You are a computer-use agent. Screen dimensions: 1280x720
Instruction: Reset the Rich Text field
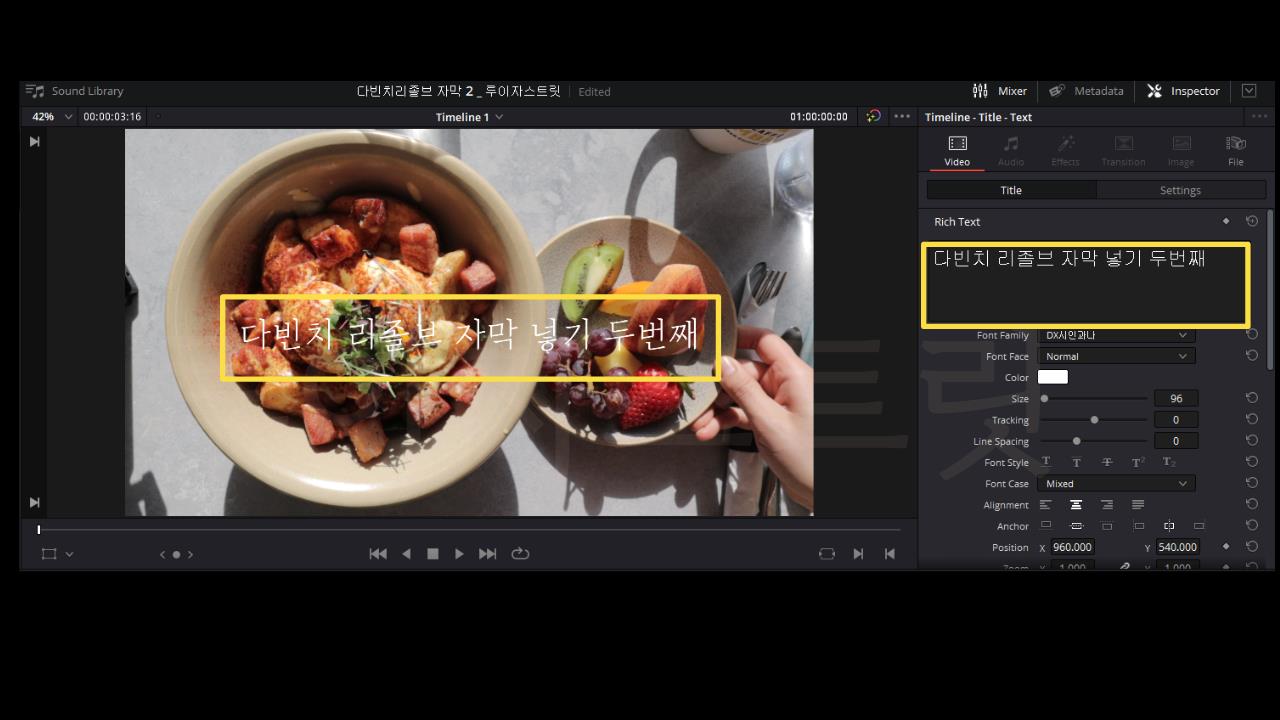point(1251,221)
